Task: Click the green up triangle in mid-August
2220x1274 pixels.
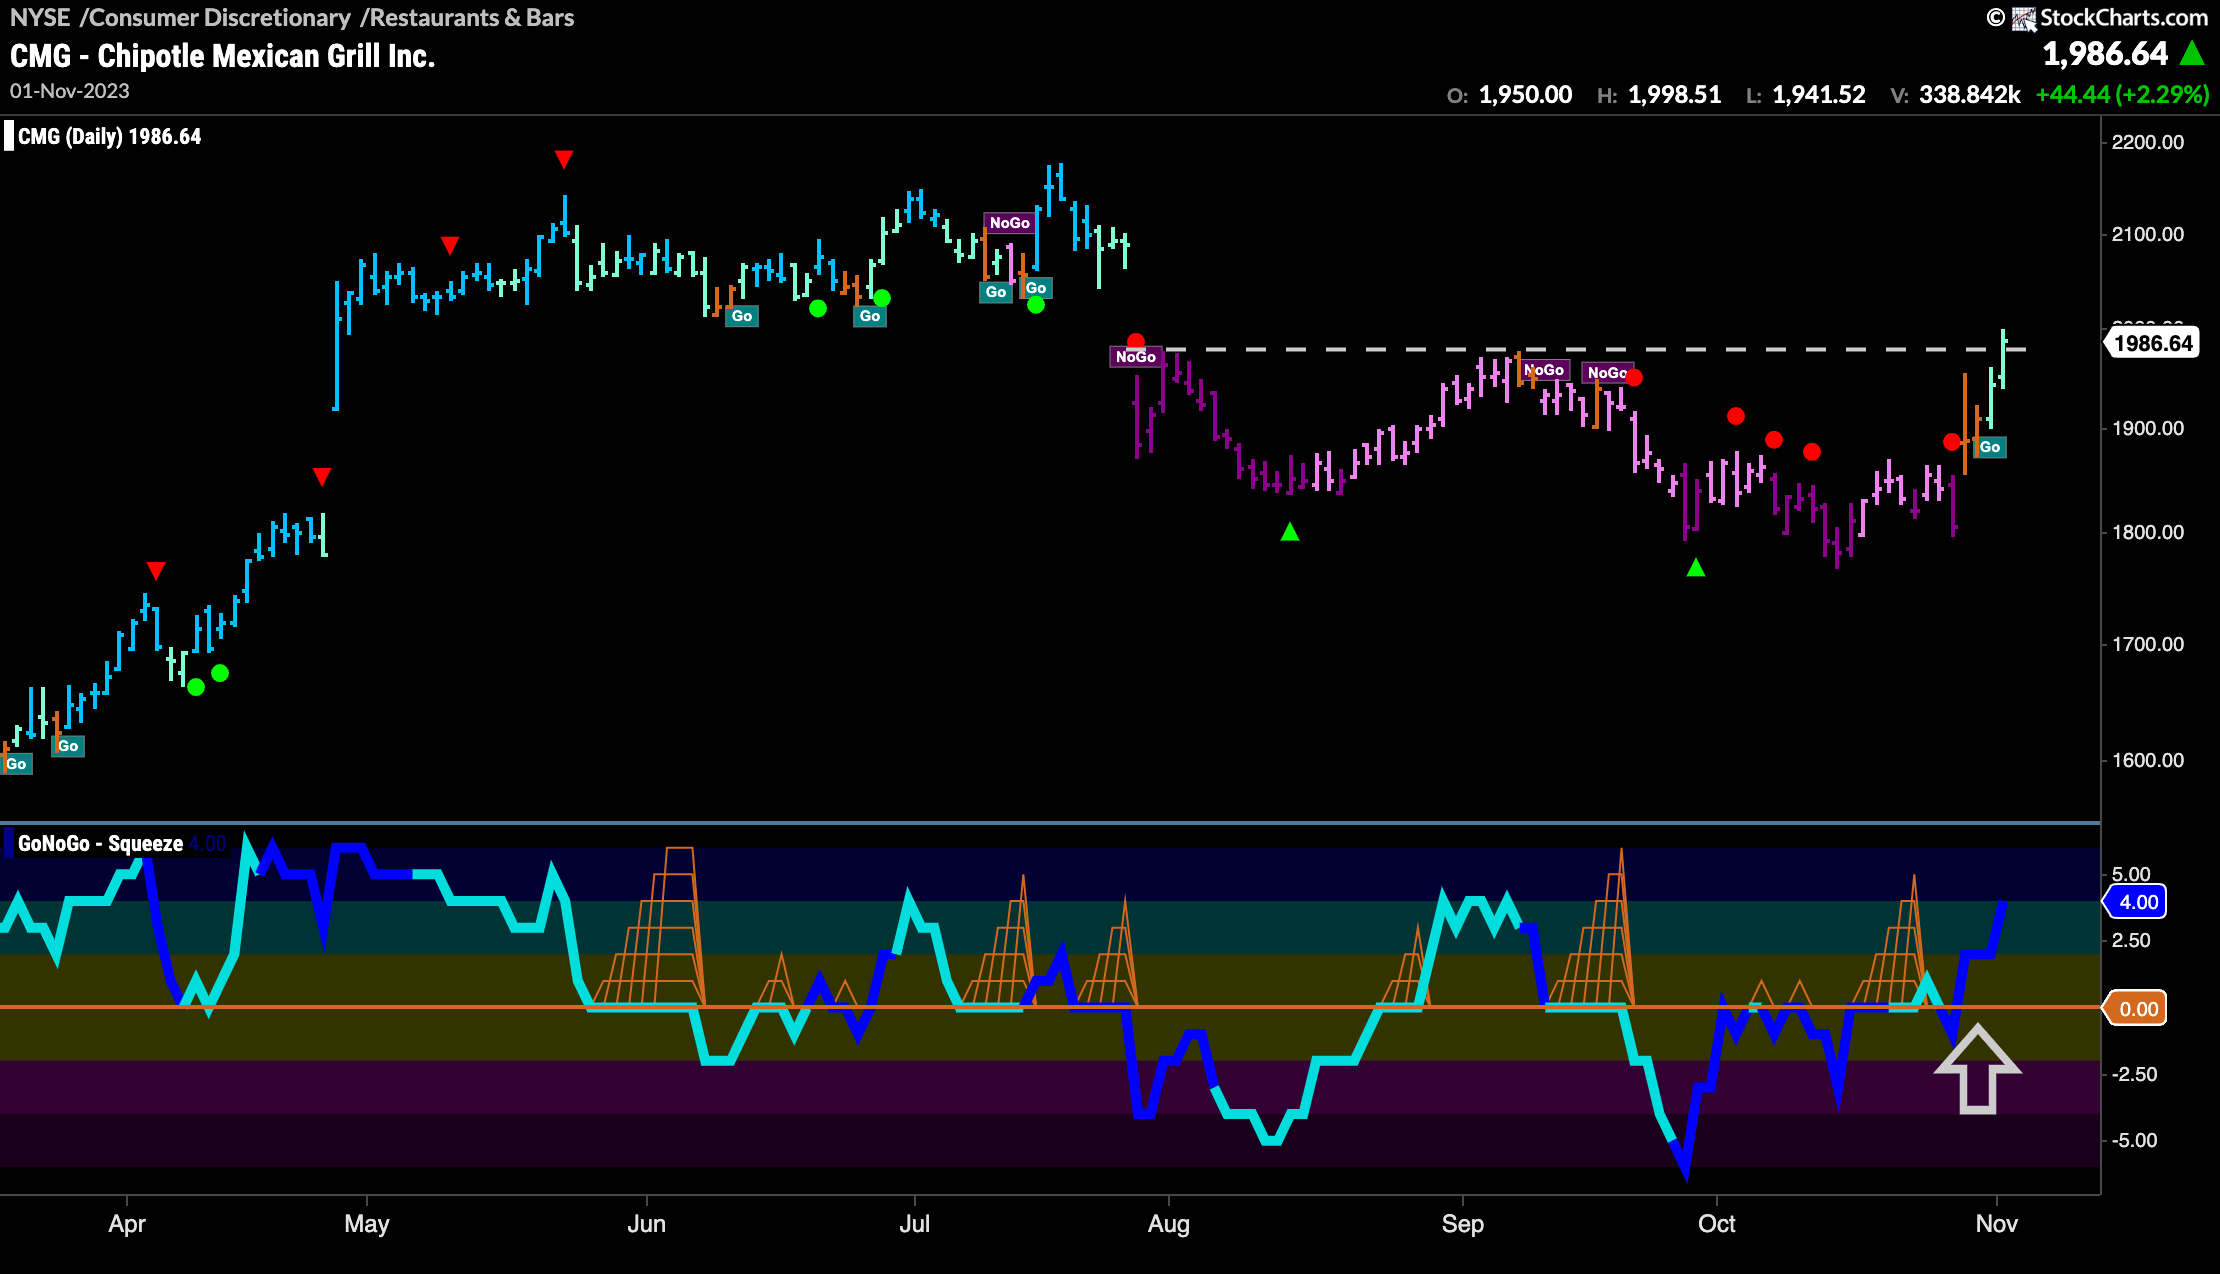Action: tap(1290, 532)
